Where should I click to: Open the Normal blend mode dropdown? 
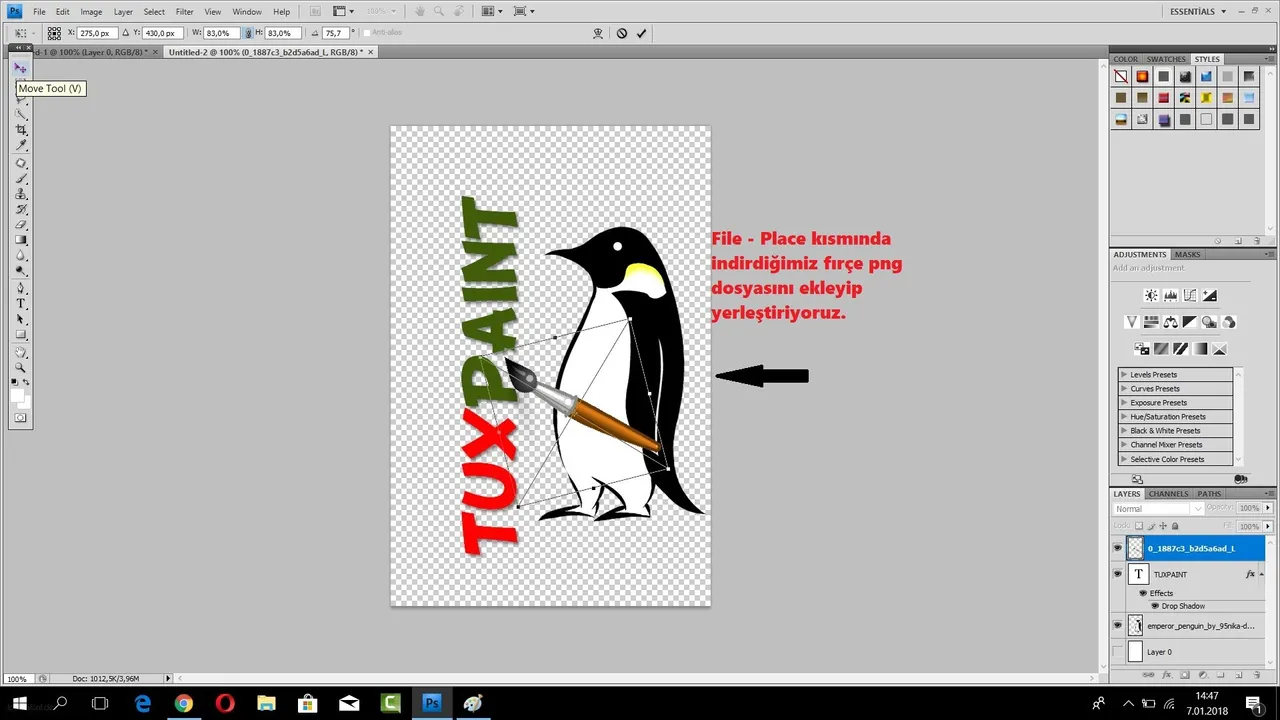coord(1158,508)
